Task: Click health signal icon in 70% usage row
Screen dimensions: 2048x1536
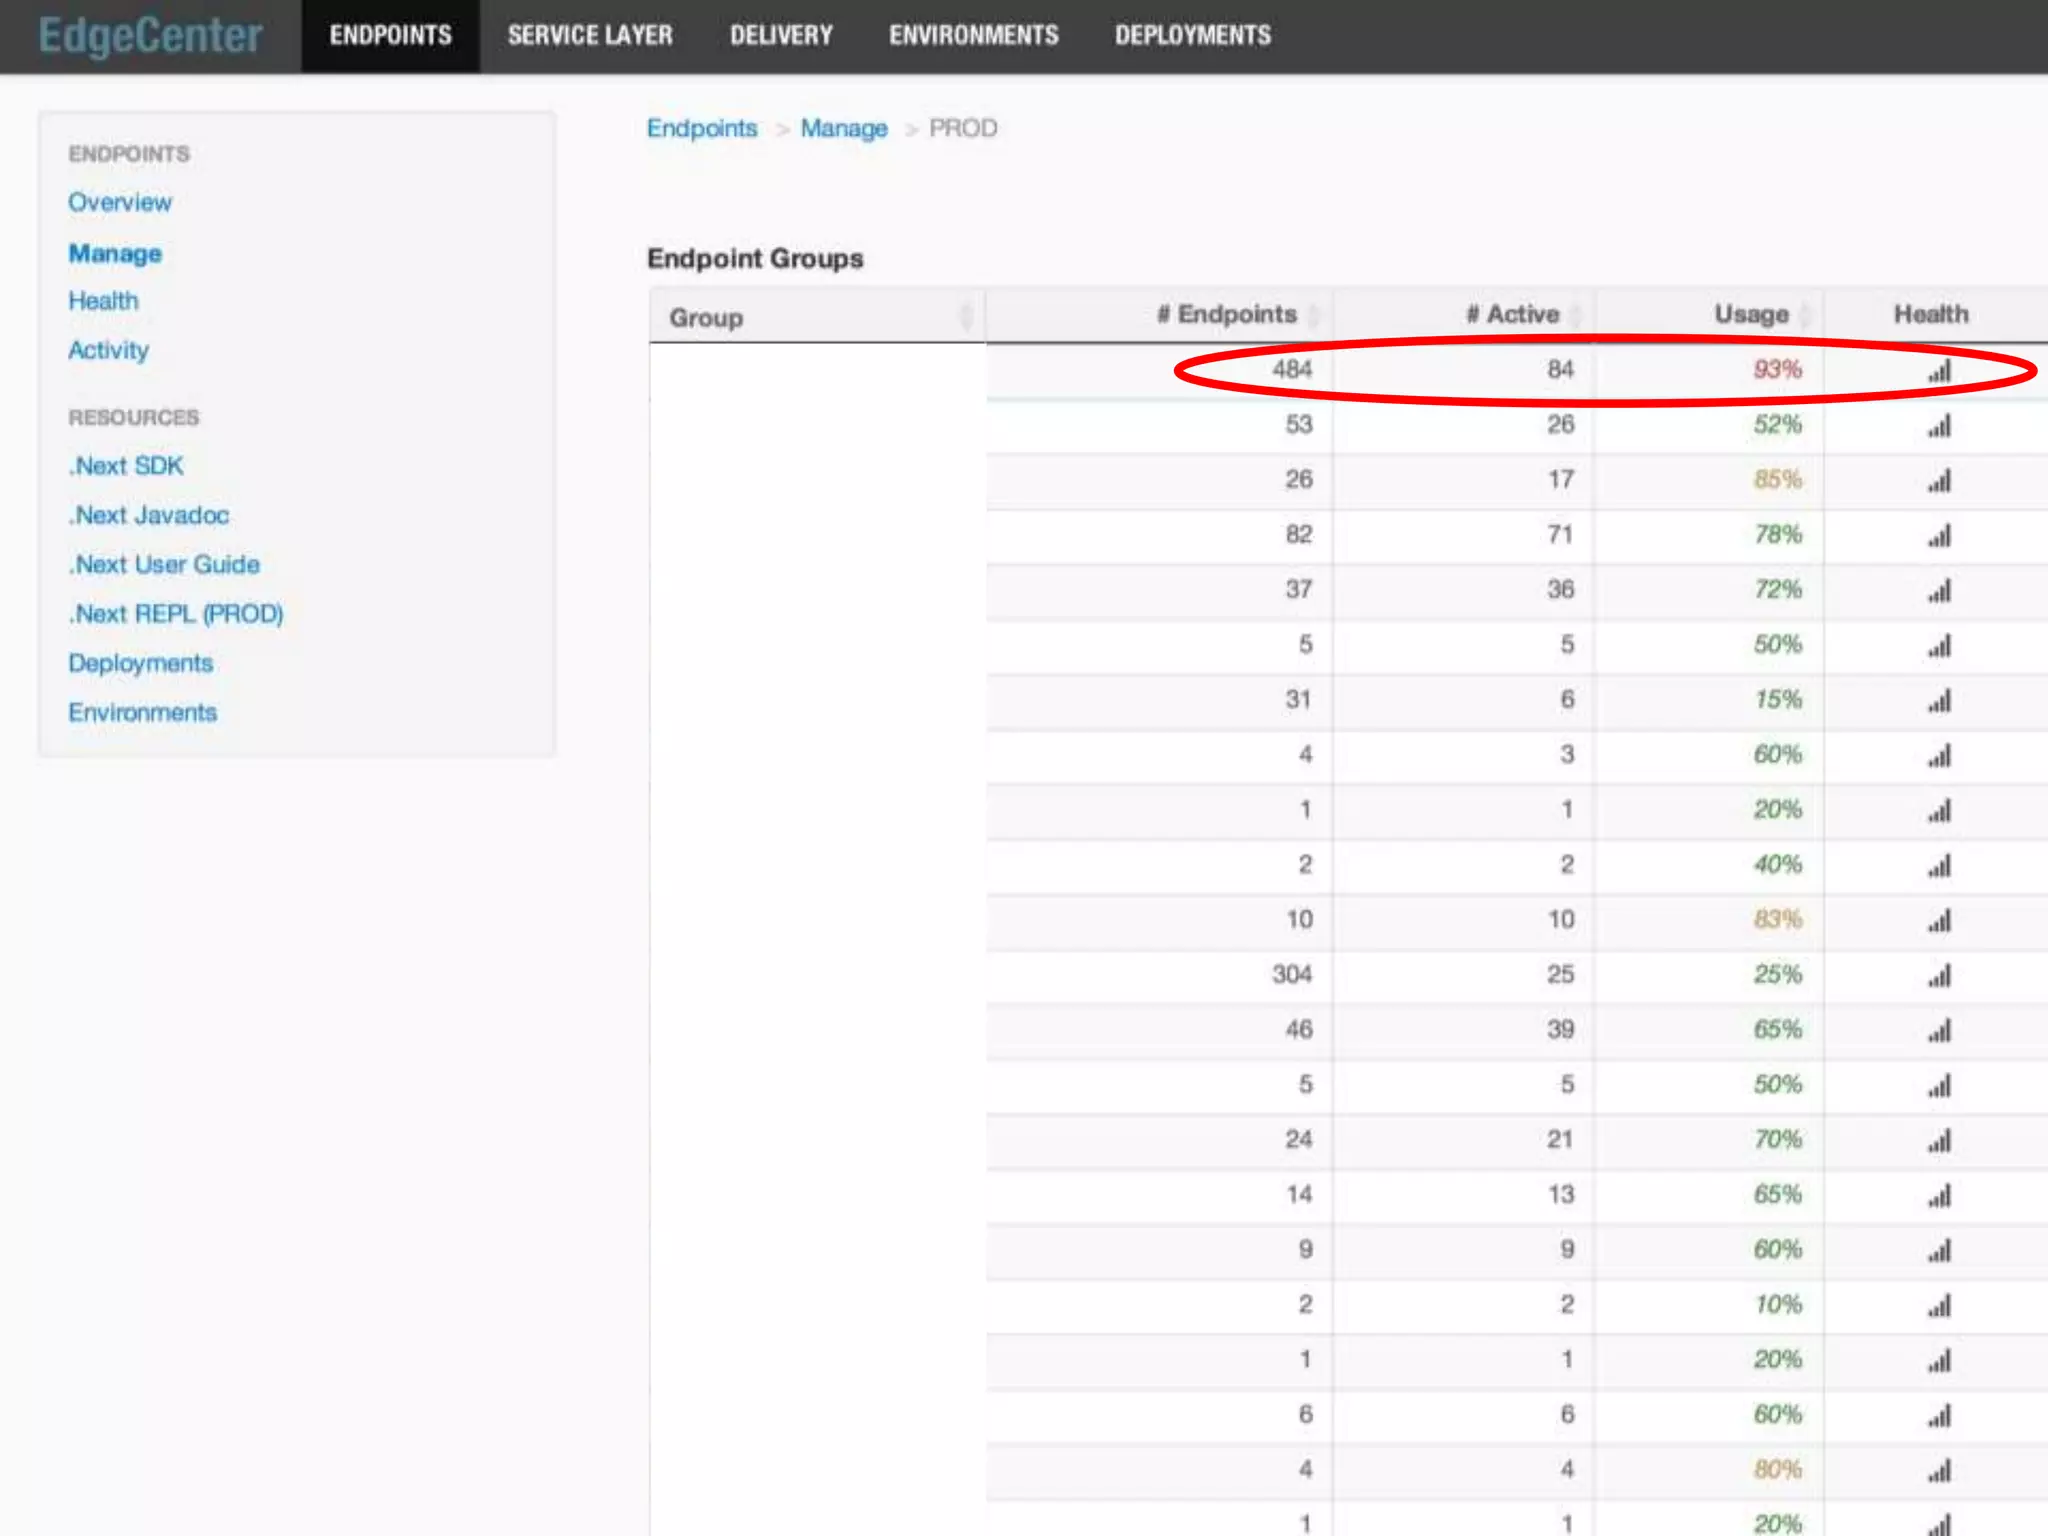Action: tap(1939, 1141)
